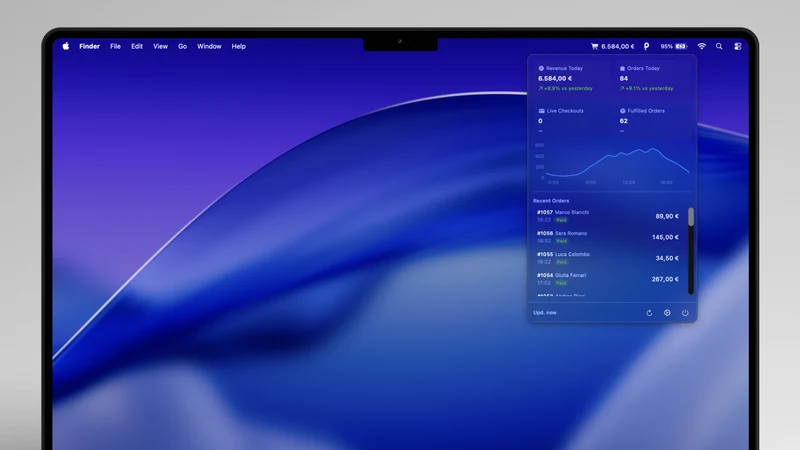Open Control Center
Image resolution: width=800 pixels, height=450 pixels.
pyautogui.click(x=738, y=46)
